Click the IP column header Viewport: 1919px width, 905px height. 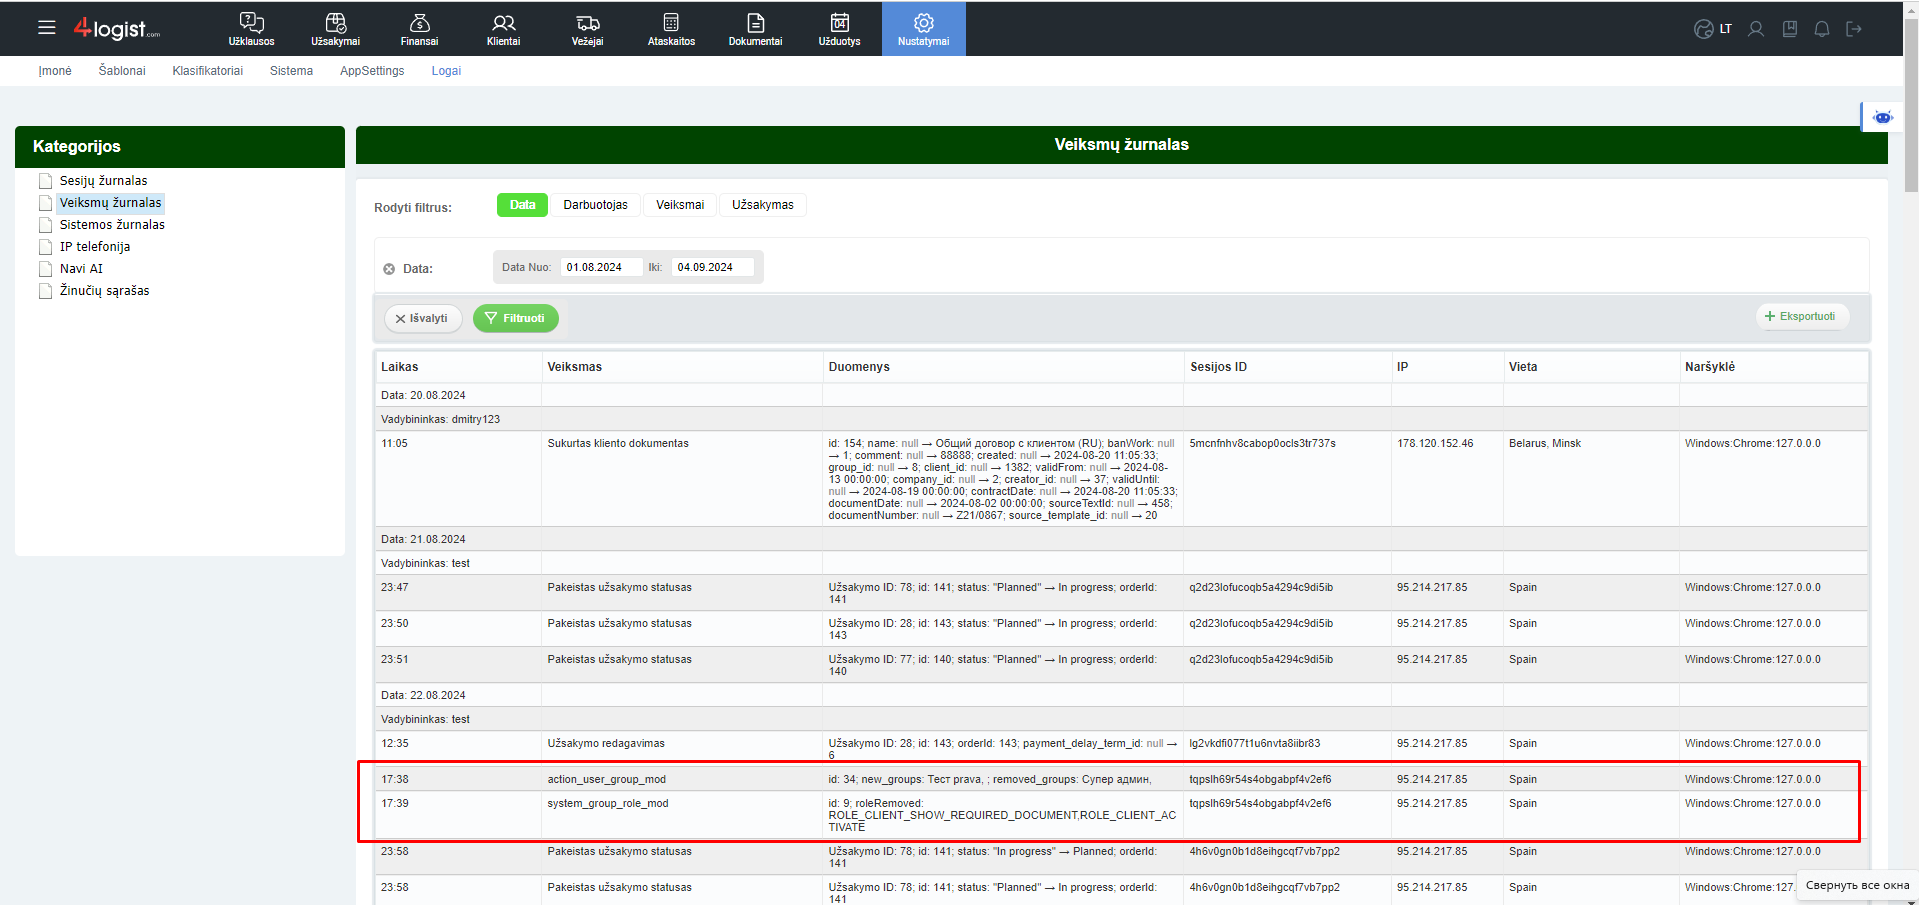point(1447,367)
